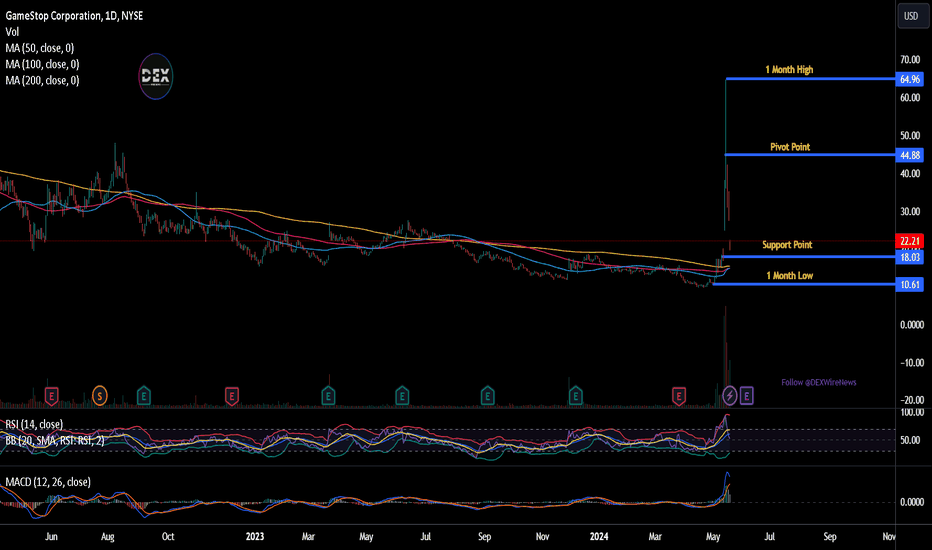Viewport: 932px width, 550px height.
Task: Click the green earnings E marker before 2024
Action: 575,396
